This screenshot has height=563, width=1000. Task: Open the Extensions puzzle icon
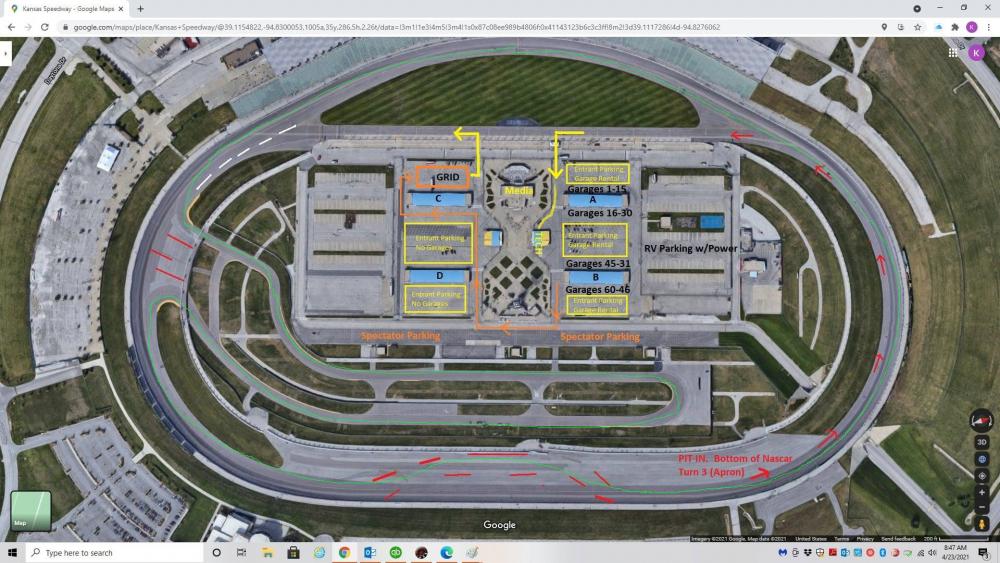(955, 27)
